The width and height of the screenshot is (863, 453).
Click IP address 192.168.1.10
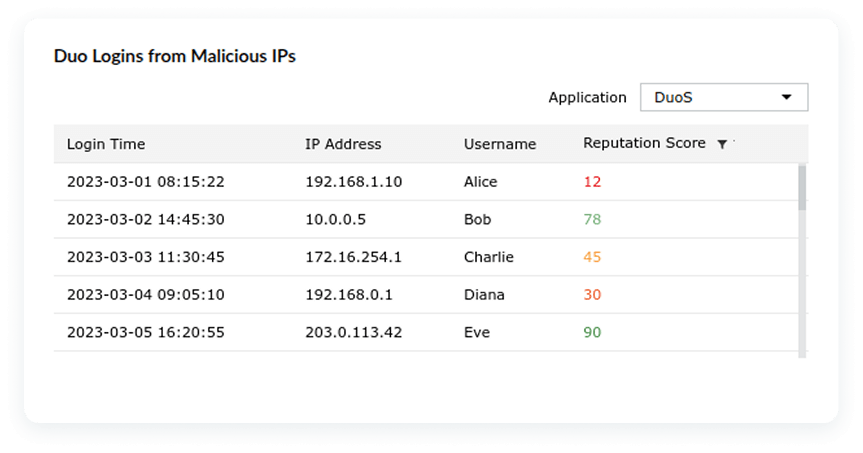click(x=353, y=182)
